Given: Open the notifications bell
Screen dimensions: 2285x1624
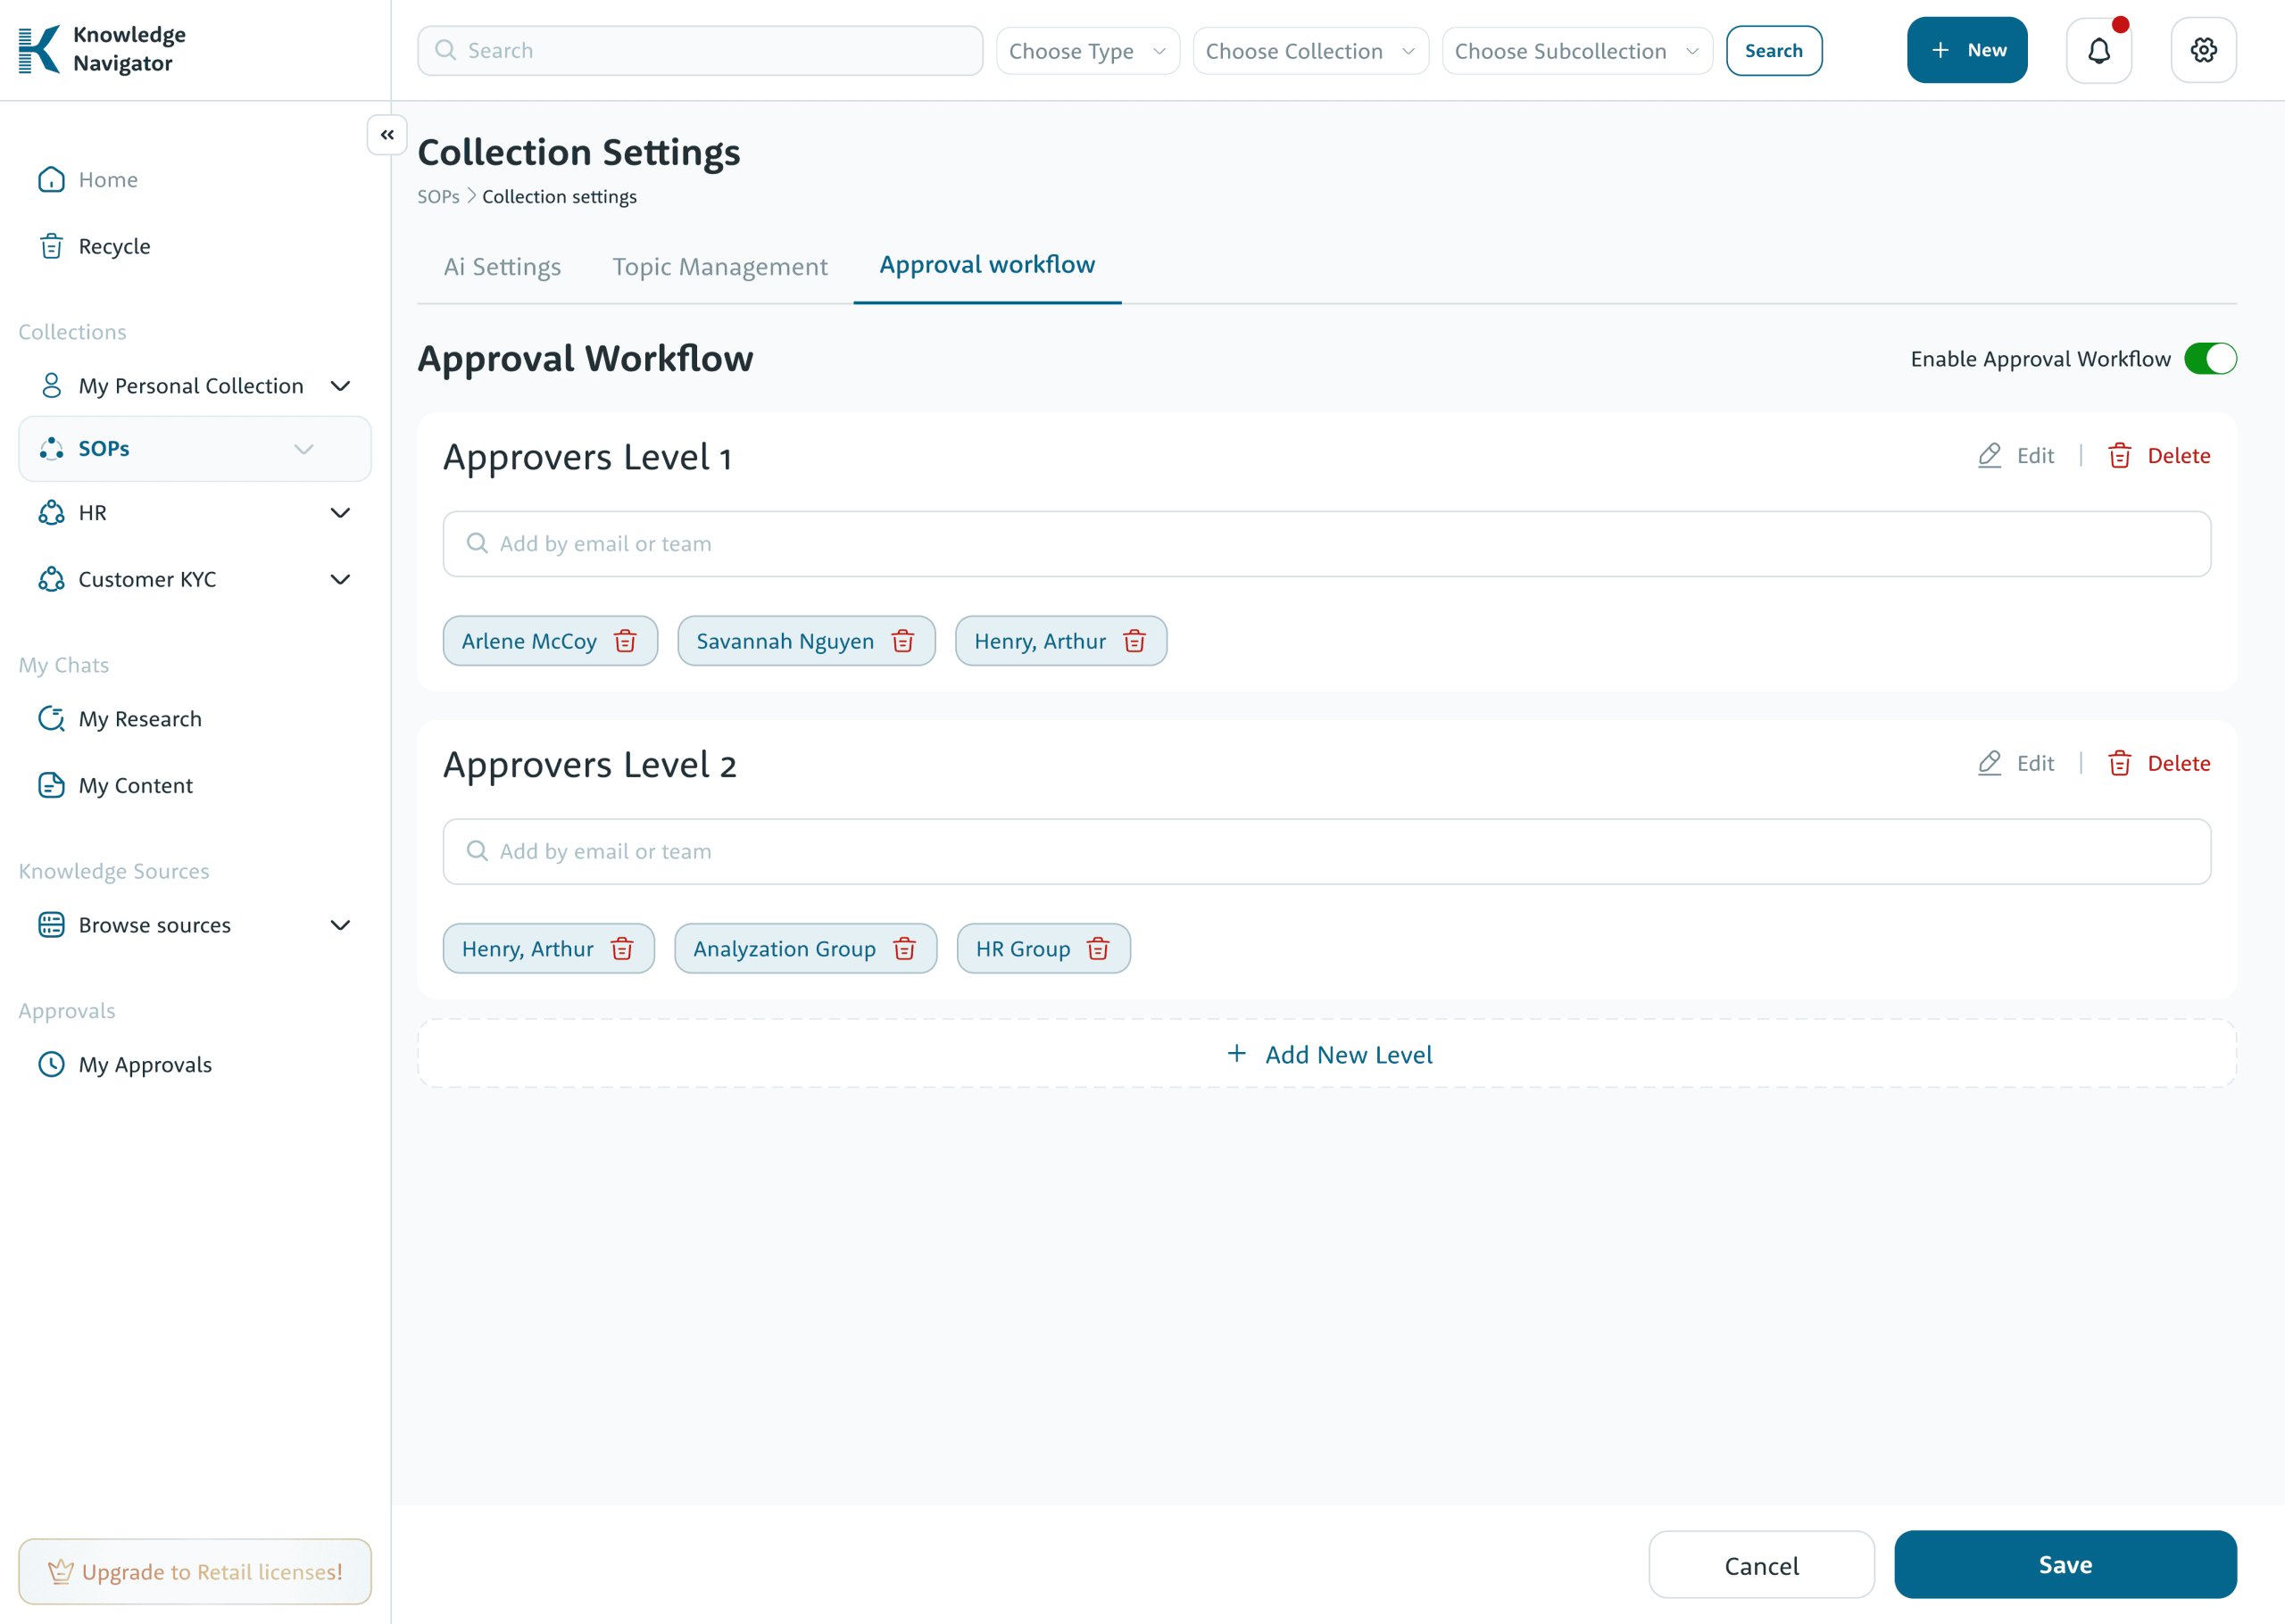Looking at the screenshot, I should point(2098,50).
